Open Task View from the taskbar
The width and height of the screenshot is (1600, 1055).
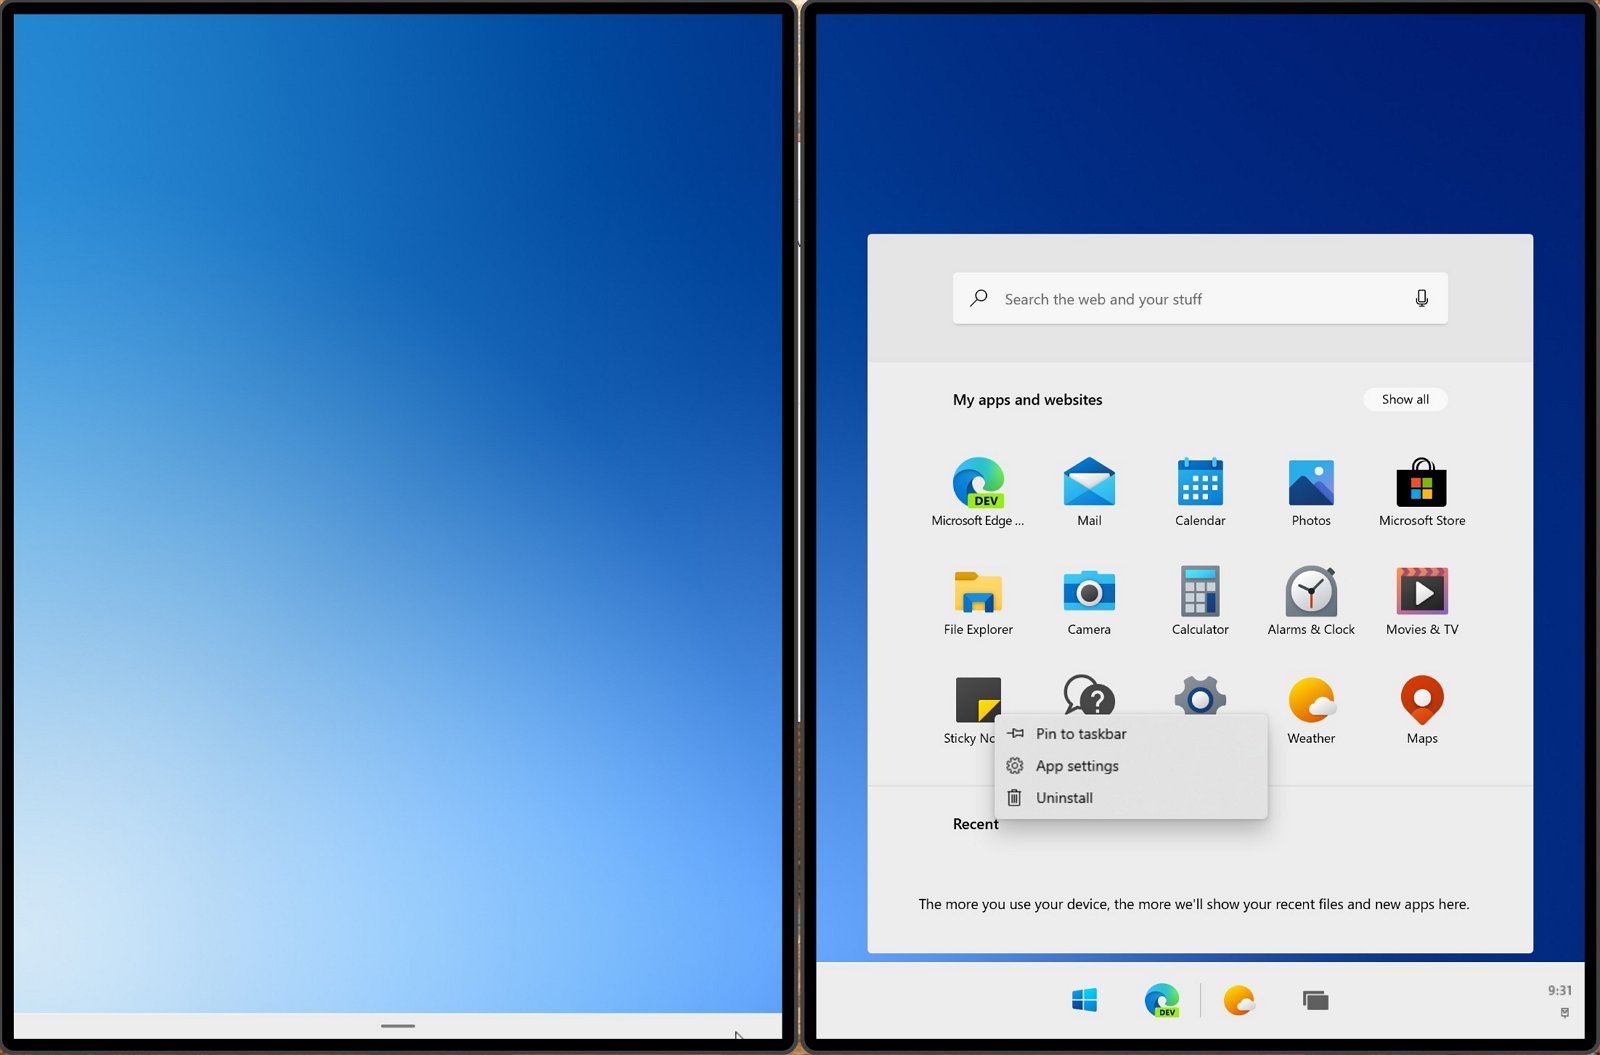(x=1316, y=999)
